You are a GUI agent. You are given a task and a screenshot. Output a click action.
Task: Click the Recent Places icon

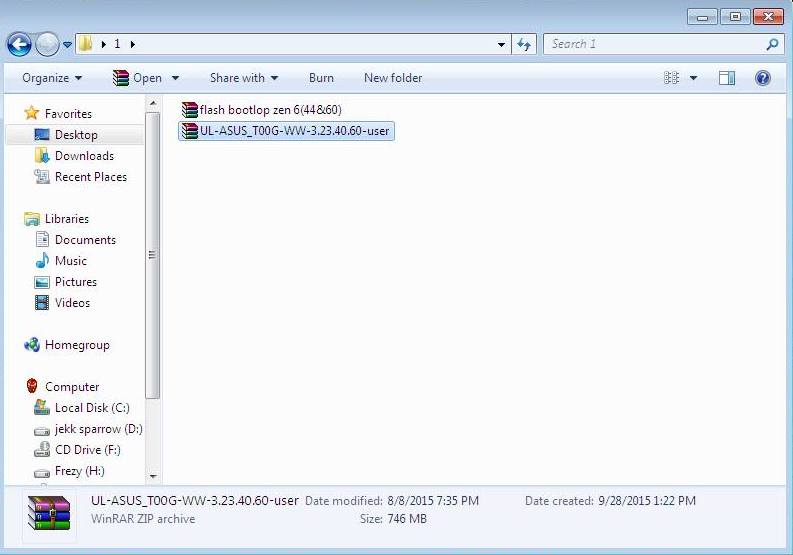tap(42, 177)
